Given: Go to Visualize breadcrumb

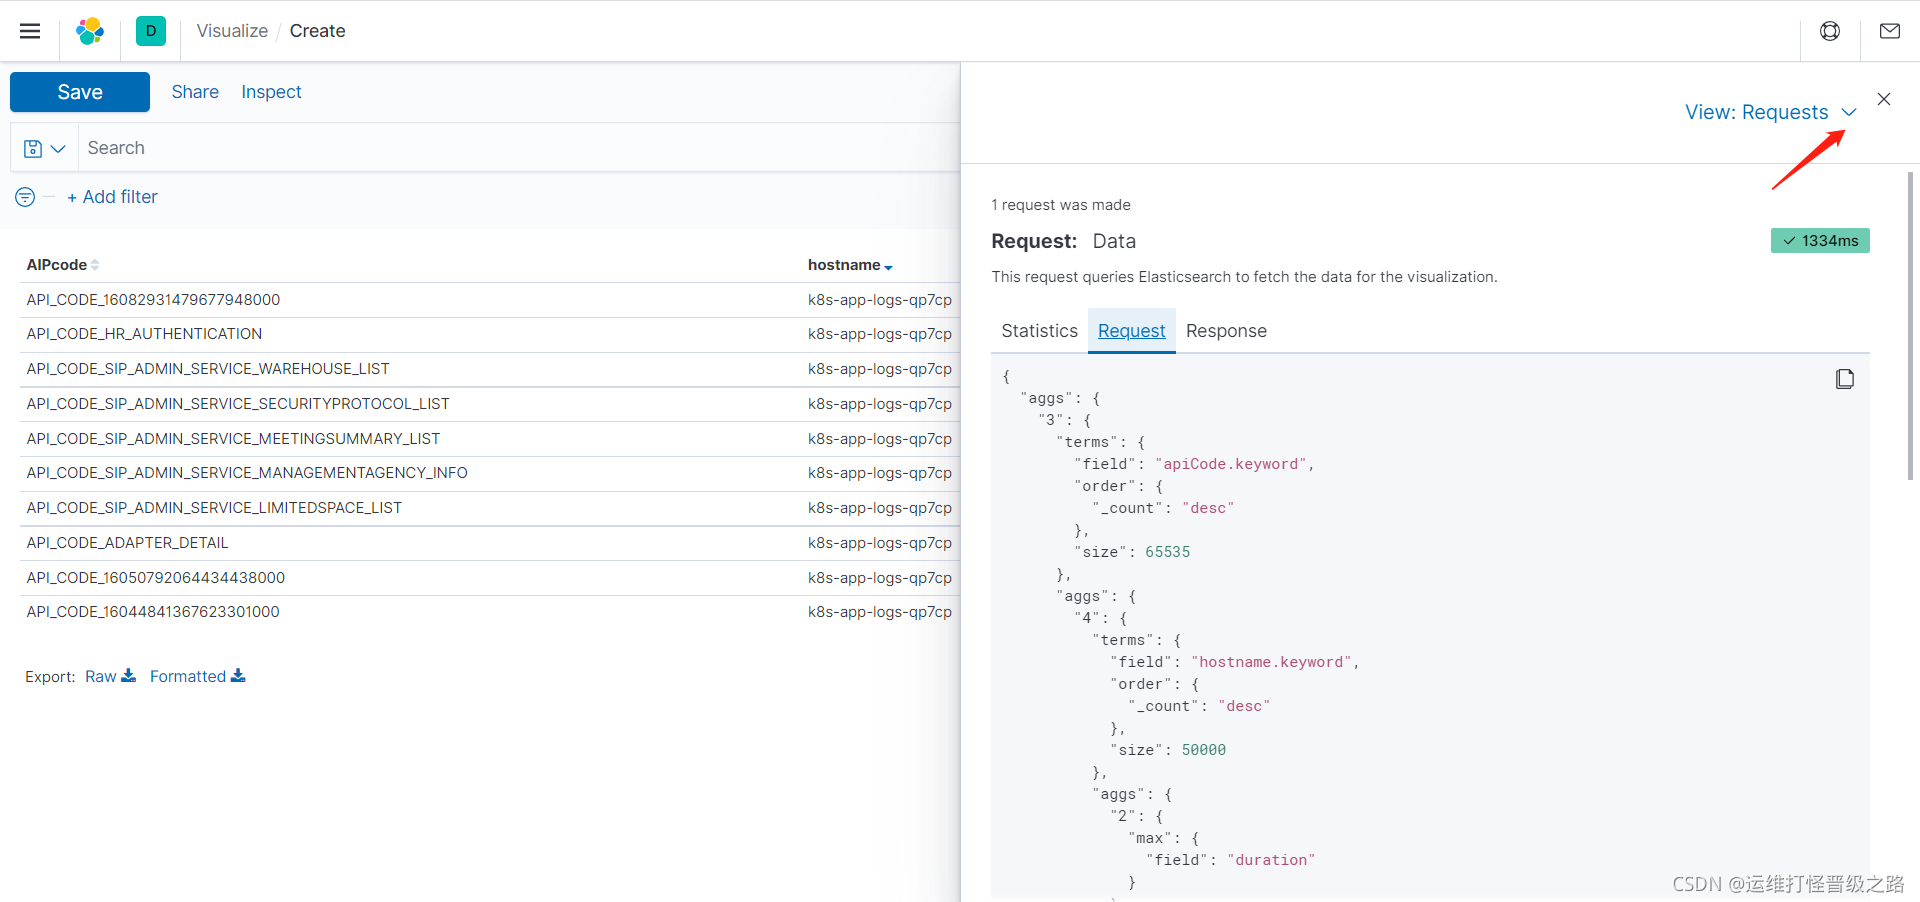Looking at the screenshot, I should coord(232,31).
